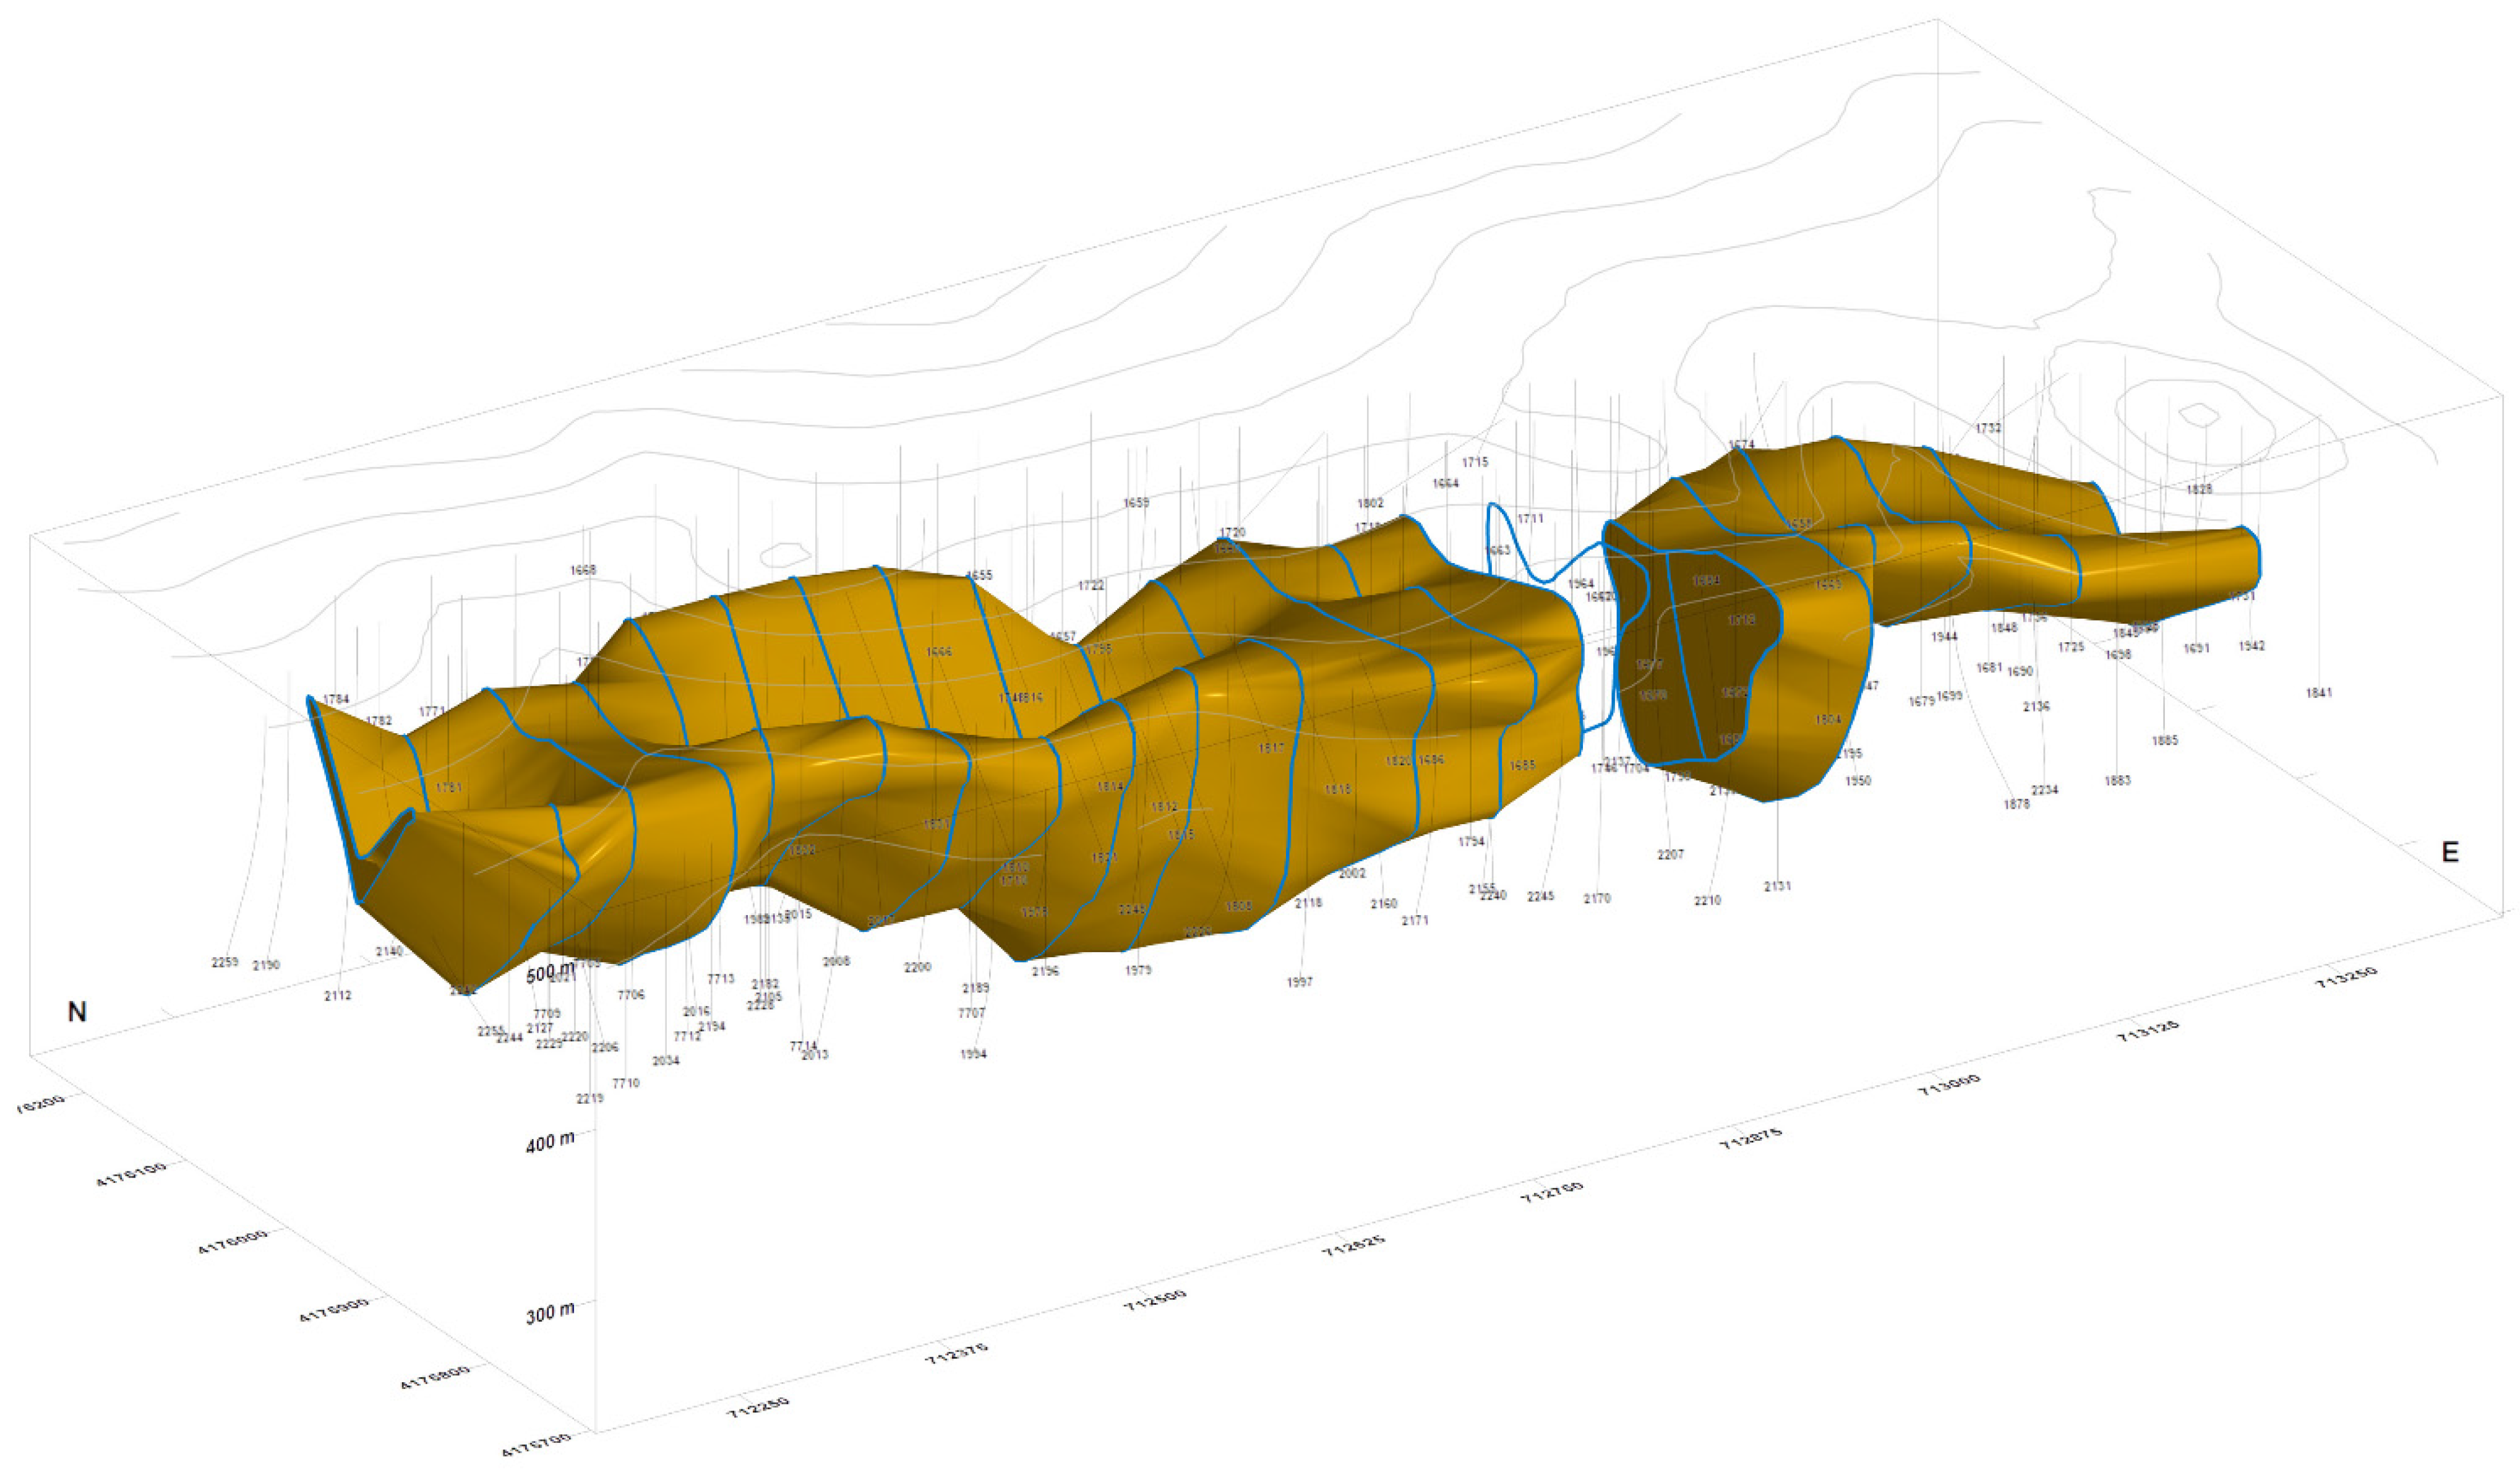The image size is (2520, 1475).
Task: Click the E direction label
Action: tap(2450, 852)
